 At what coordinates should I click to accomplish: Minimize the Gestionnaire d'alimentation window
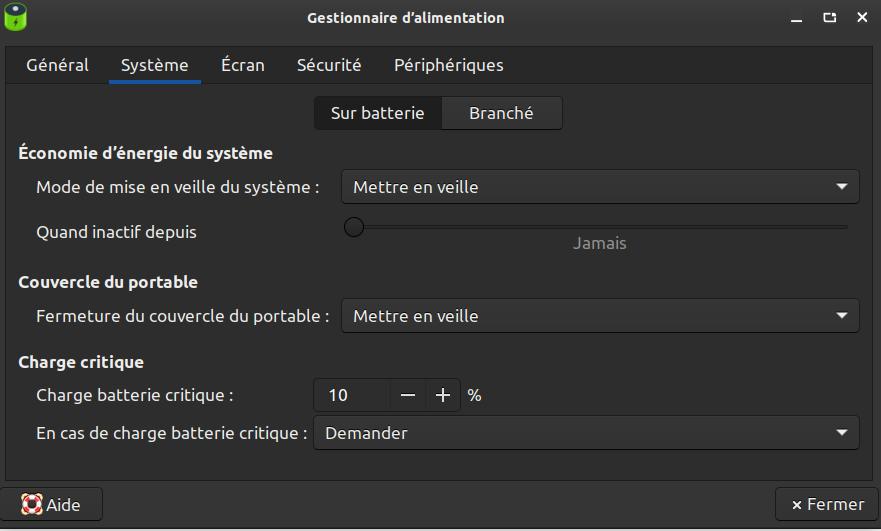point(796,18)
